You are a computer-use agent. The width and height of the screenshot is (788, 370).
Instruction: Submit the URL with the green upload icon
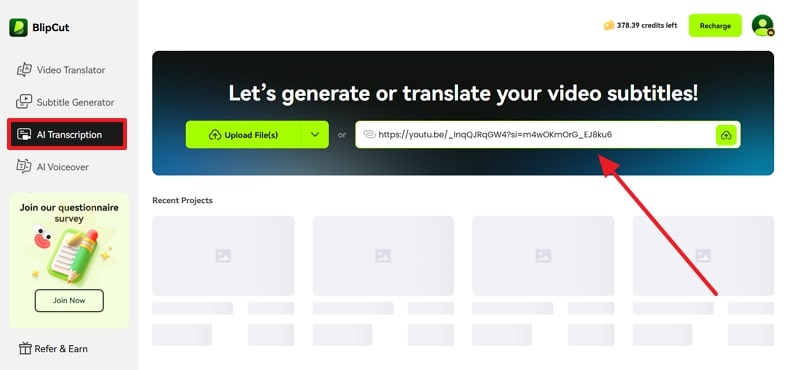726,135
